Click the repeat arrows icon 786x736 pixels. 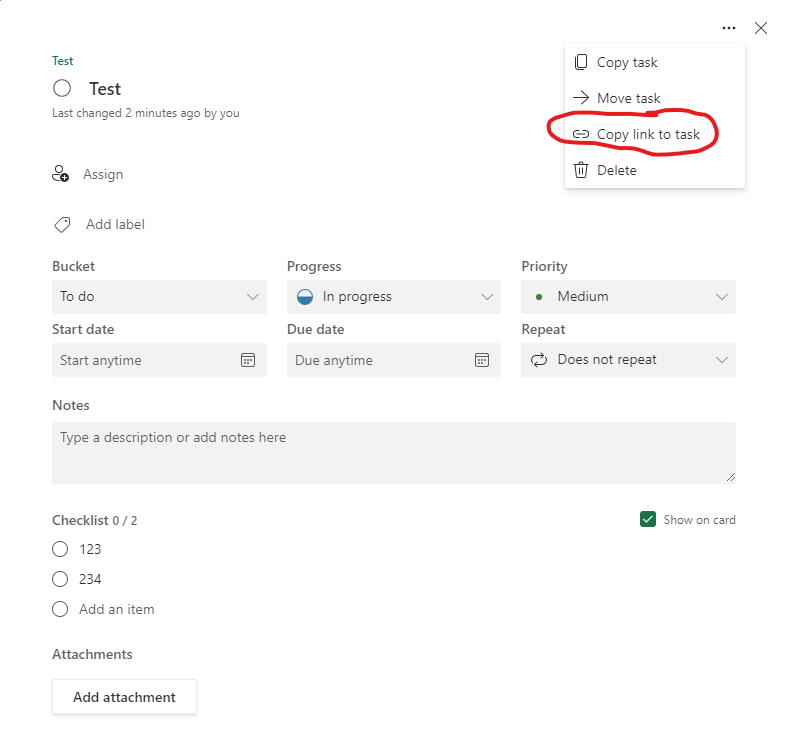click(539, 360)
